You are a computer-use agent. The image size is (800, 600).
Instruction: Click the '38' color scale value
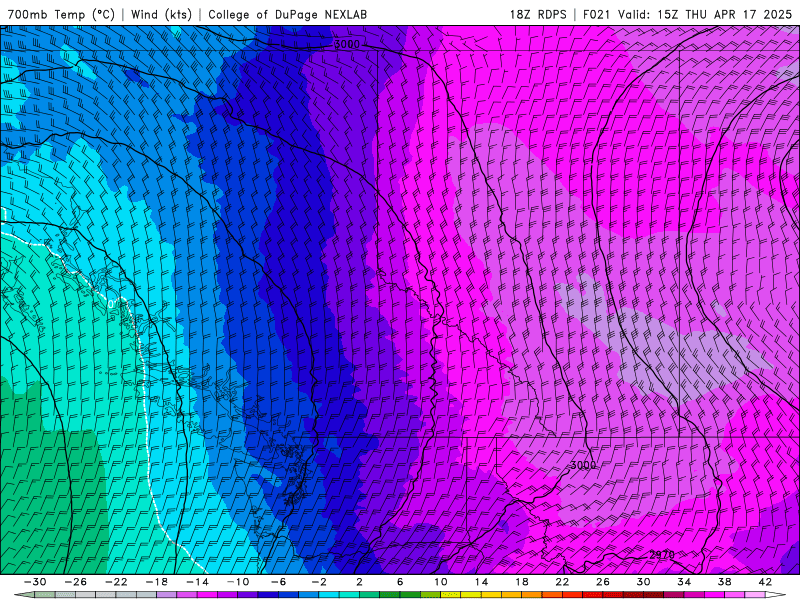(724, 582)
